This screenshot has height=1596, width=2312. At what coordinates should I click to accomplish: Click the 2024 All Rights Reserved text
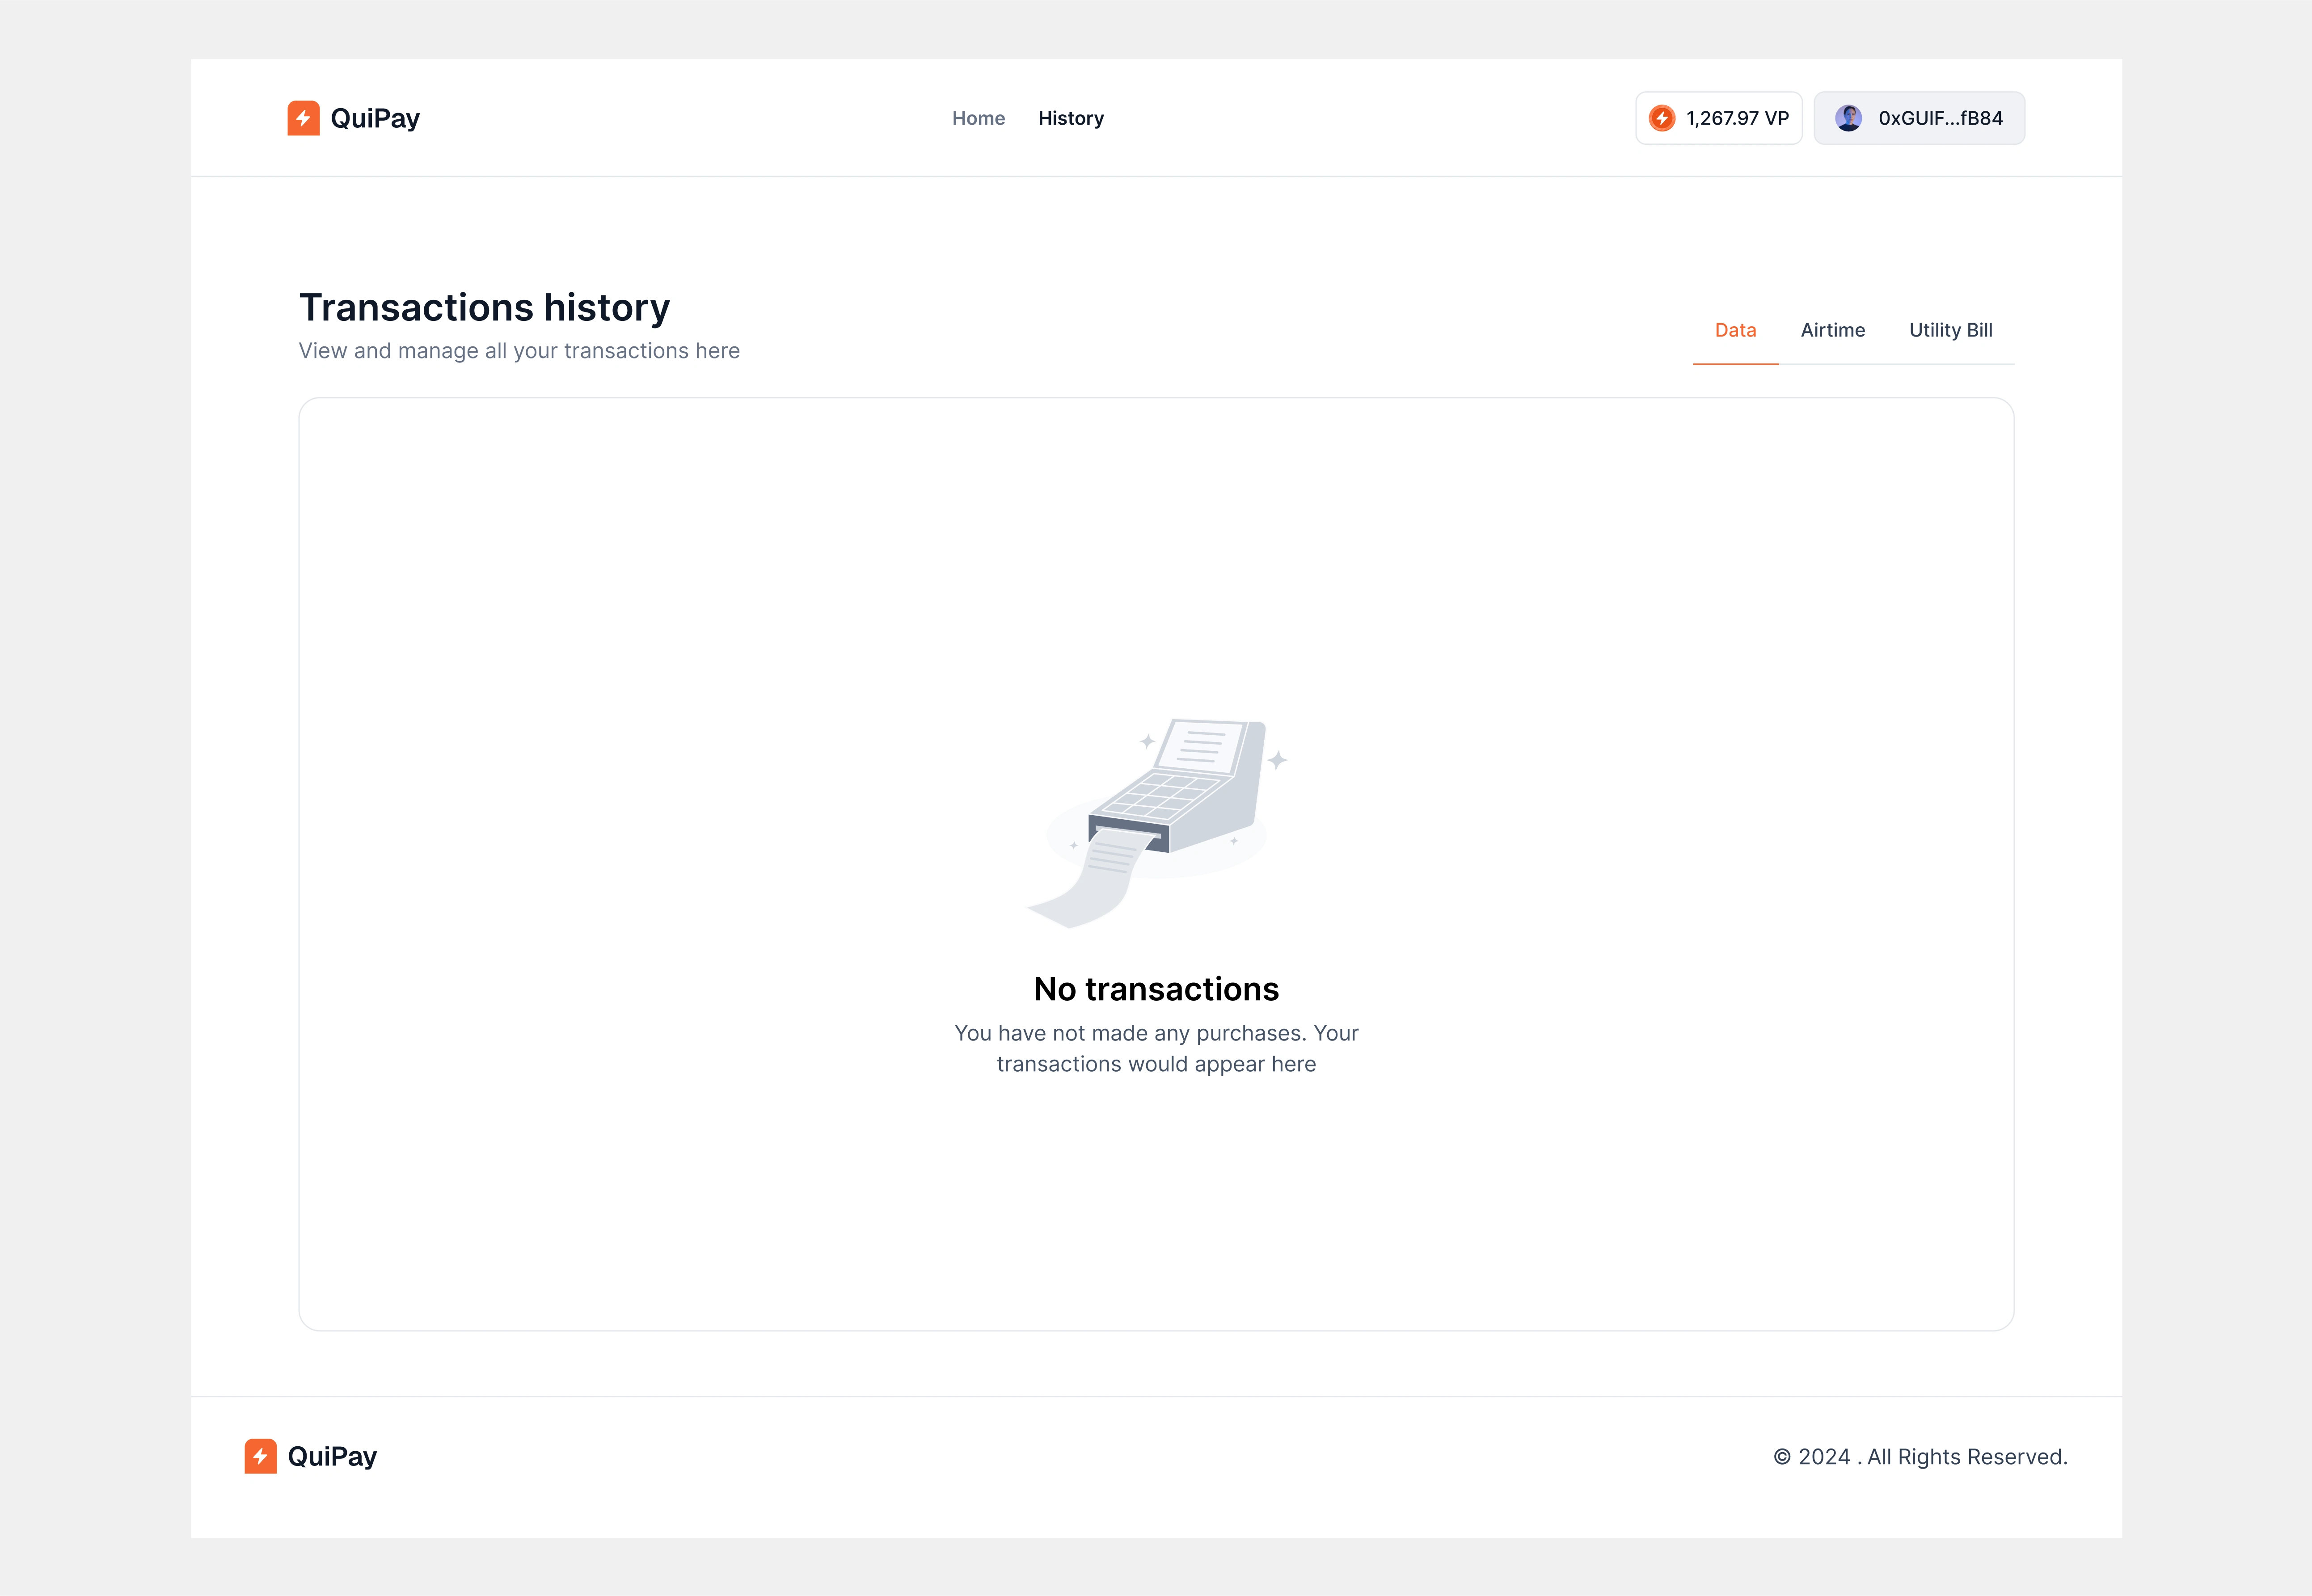pos(1920,1457)
